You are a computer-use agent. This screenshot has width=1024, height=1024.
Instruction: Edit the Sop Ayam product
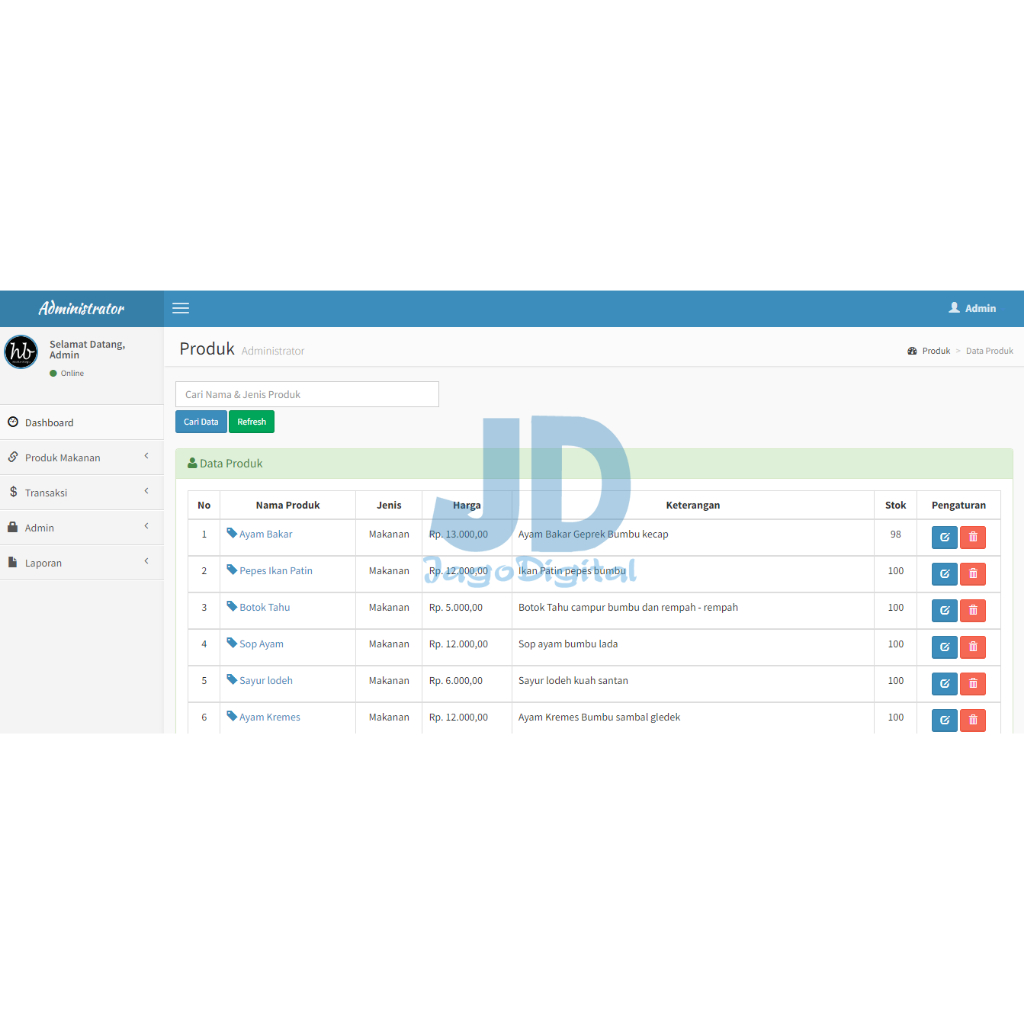click(x=944, y=647)
